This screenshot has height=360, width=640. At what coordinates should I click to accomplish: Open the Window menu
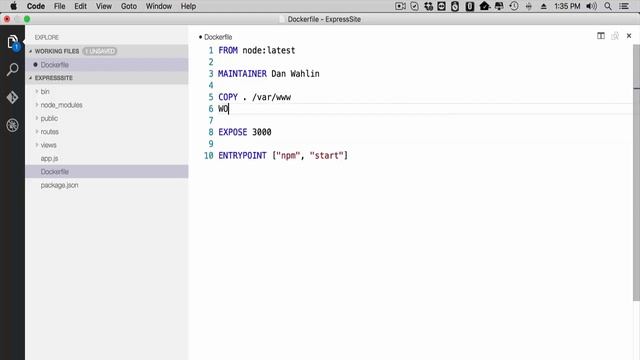coord(159,6)
